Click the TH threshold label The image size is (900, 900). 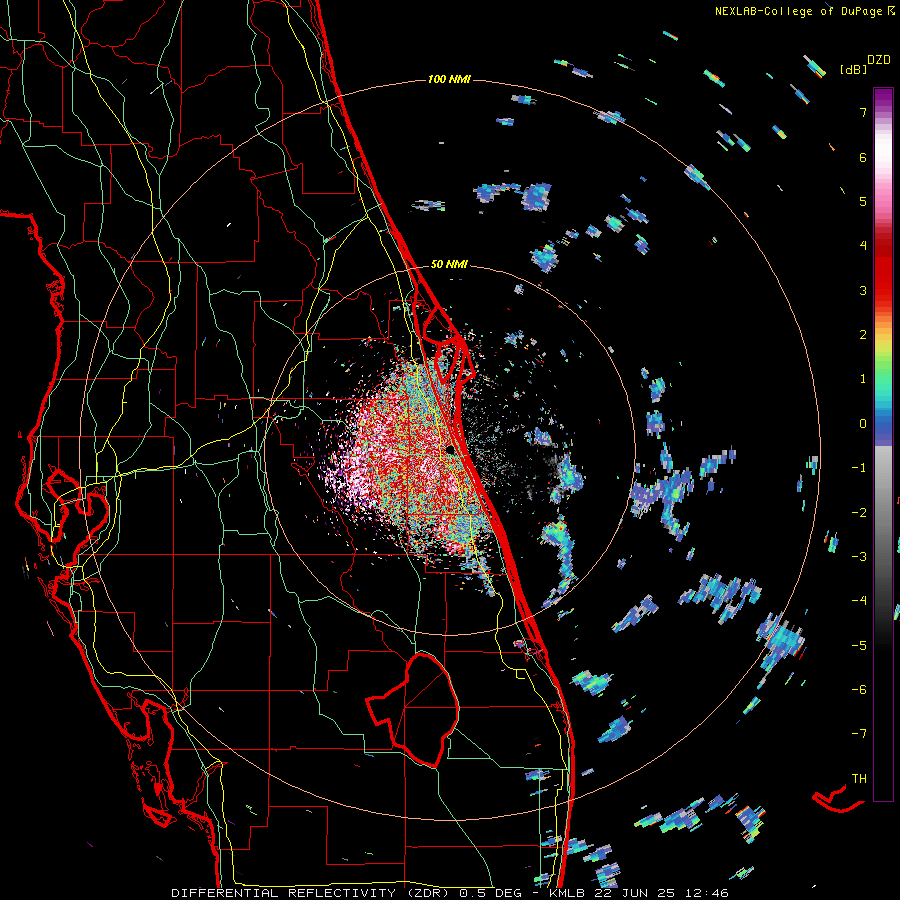point(859,778)
